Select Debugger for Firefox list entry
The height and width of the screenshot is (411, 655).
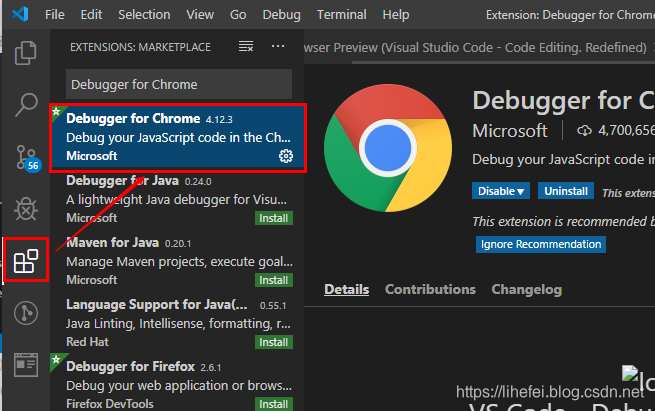pyautogui.click(x=178, y=383)
